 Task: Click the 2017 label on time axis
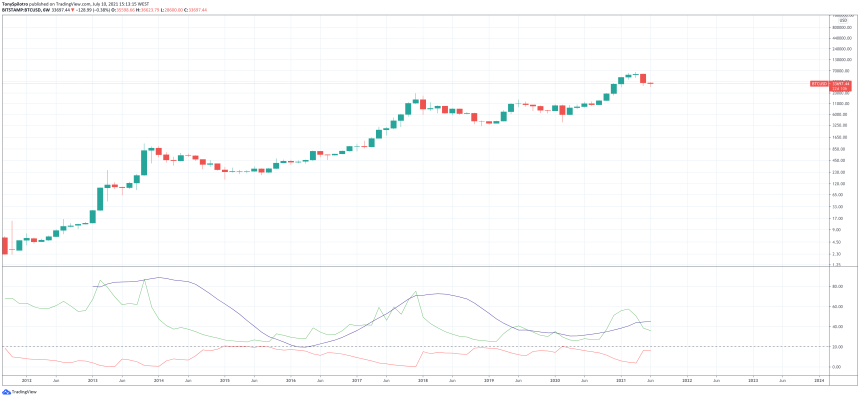click(357, 379)
